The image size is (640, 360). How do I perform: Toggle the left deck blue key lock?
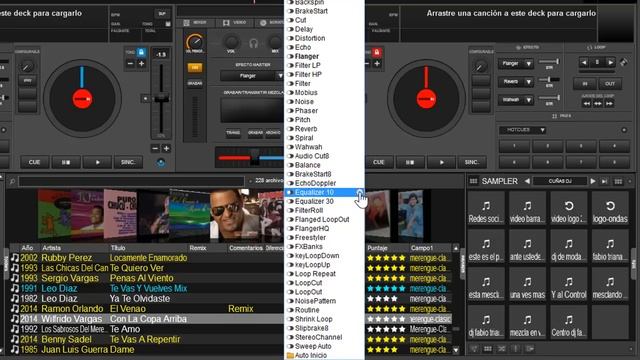[141, 53]
